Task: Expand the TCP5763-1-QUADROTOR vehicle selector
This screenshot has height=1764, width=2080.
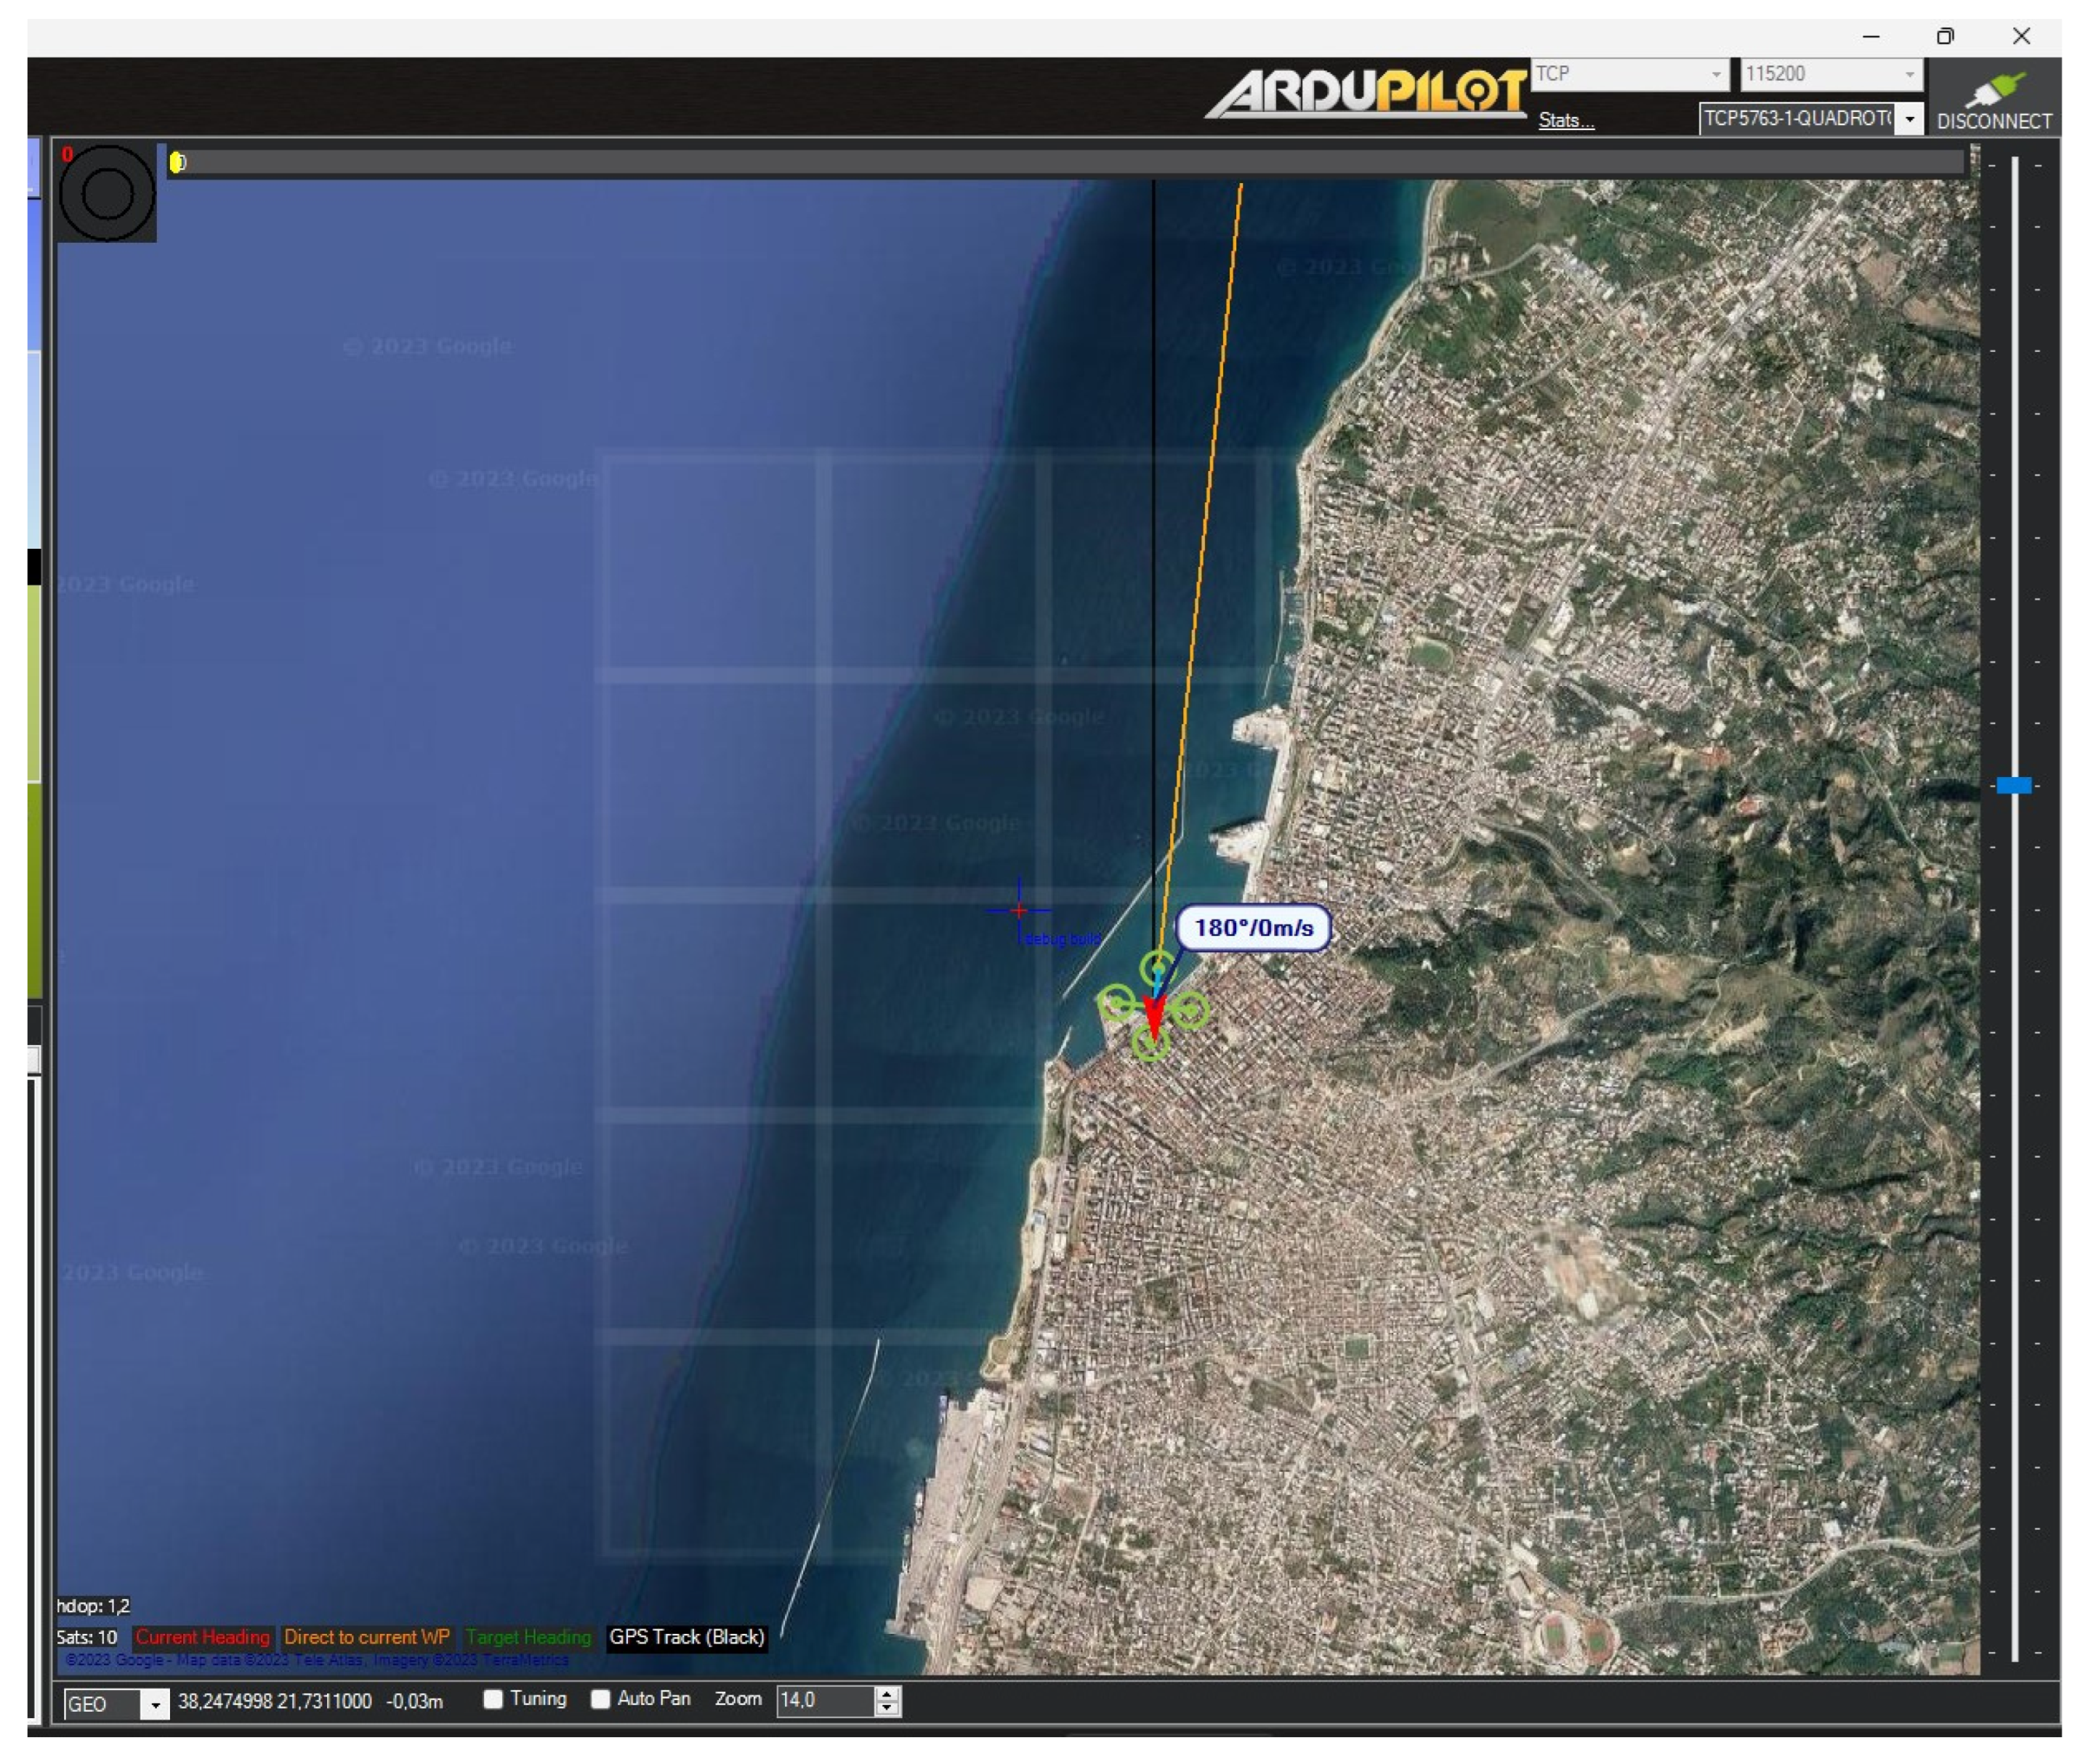Action: (1909, 119)
